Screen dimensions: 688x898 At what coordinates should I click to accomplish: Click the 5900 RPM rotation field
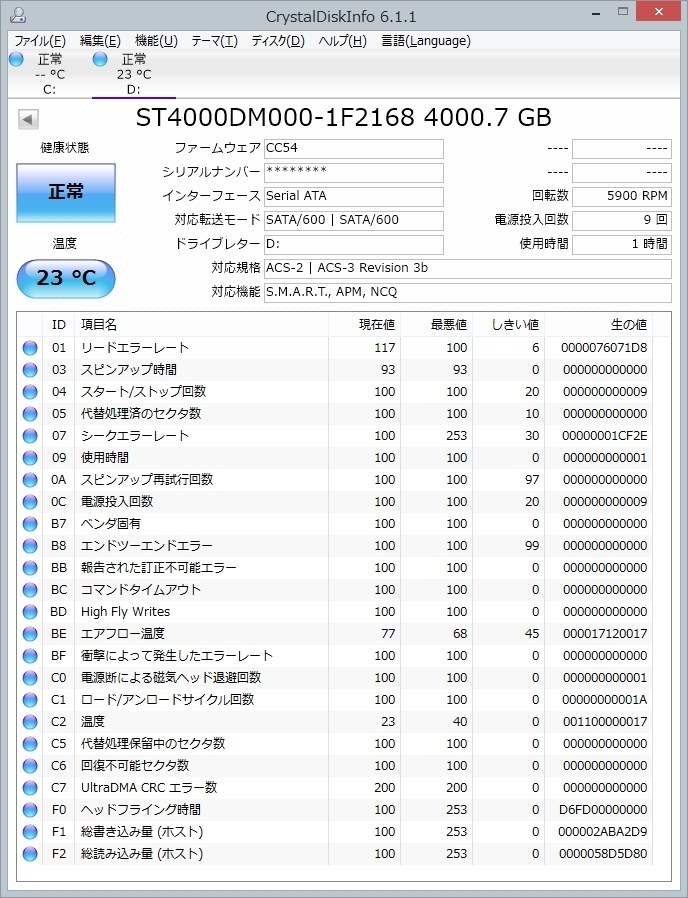[622, 196]
